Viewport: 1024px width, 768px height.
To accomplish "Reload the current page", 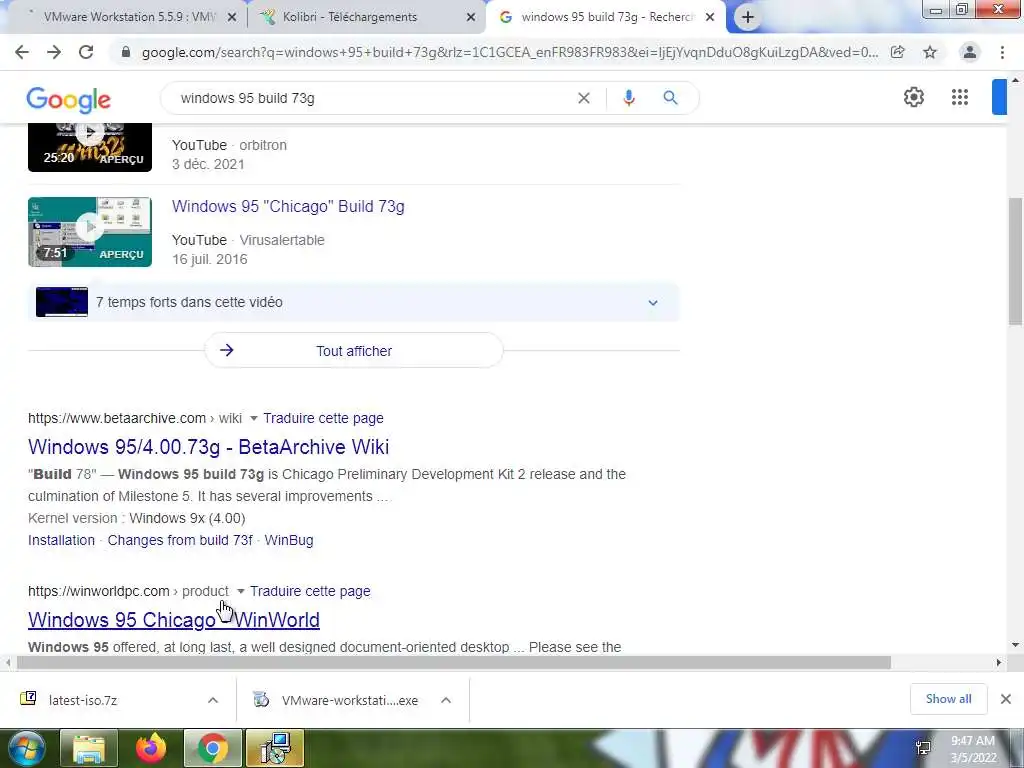I will 86,52.
